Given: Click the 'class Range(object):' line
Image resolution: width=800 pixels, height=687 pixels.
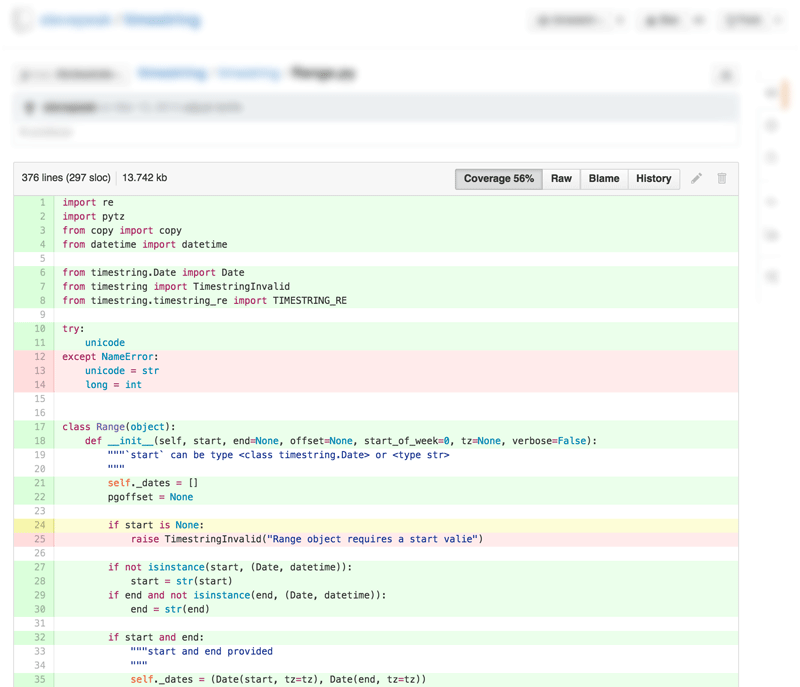Looking at the screenshot, I should click(119, 426).
